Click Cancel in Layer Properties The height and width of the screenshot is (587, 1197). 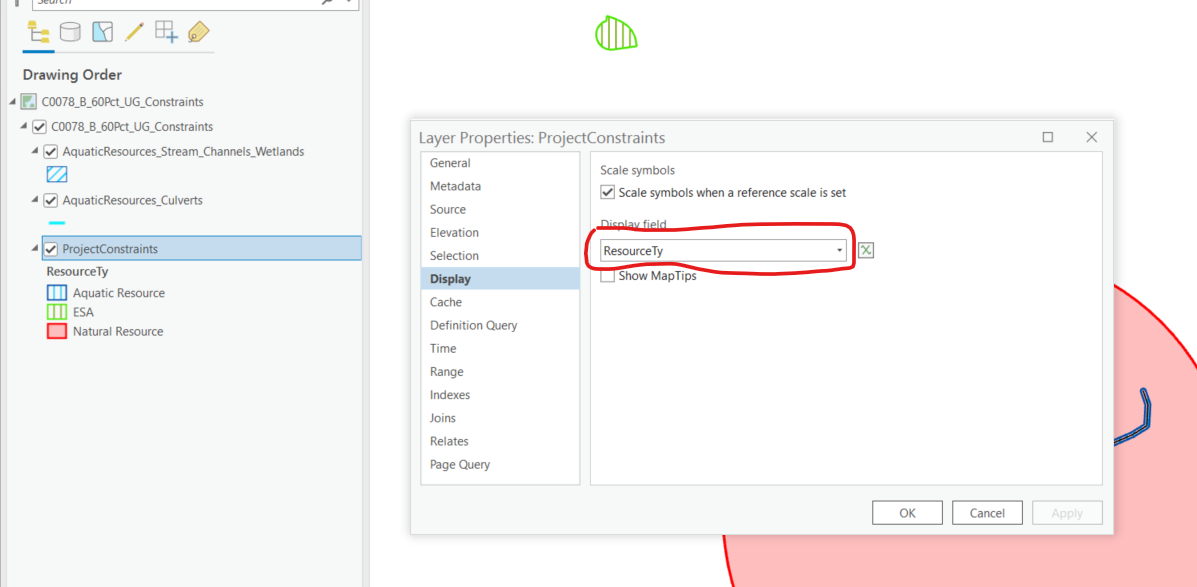pos(987,513)
